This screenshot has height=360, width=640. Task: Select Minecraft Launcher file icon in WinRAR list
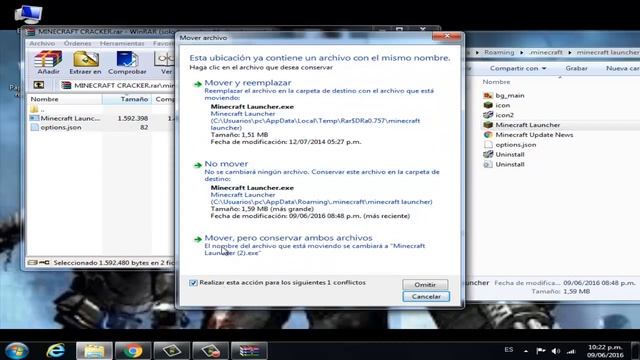click(34, 118)
